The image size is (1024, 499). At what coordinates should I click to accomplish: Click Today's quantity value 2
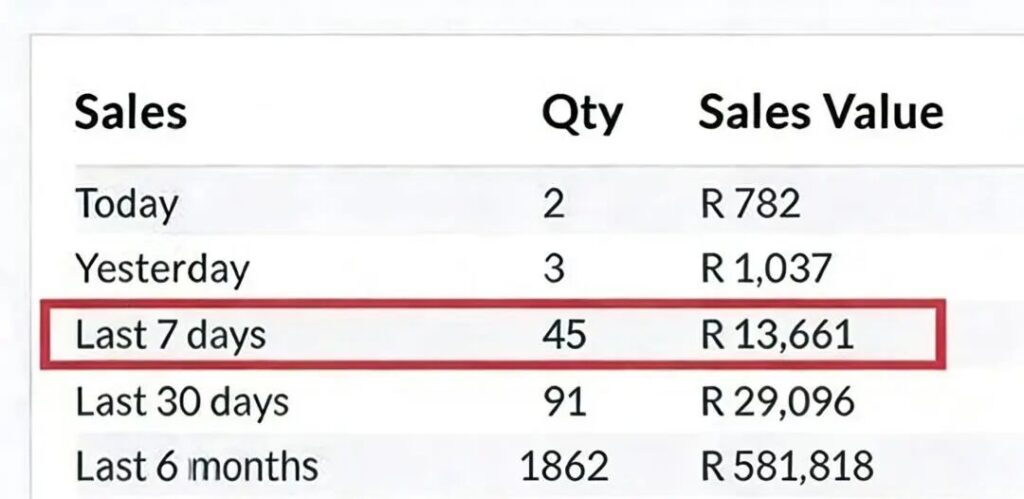[555, 204]
